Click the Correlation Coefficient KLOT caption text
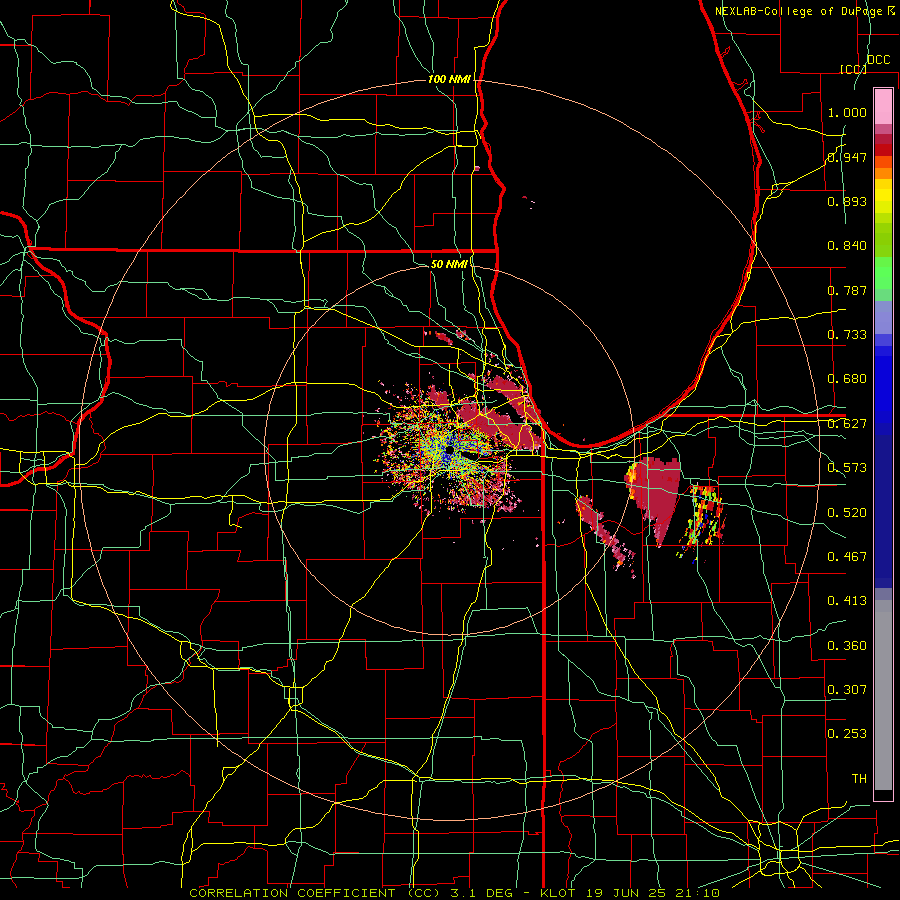Image resolution: width=900 pixels, height=900 pixels. click(x=454, y=893)
